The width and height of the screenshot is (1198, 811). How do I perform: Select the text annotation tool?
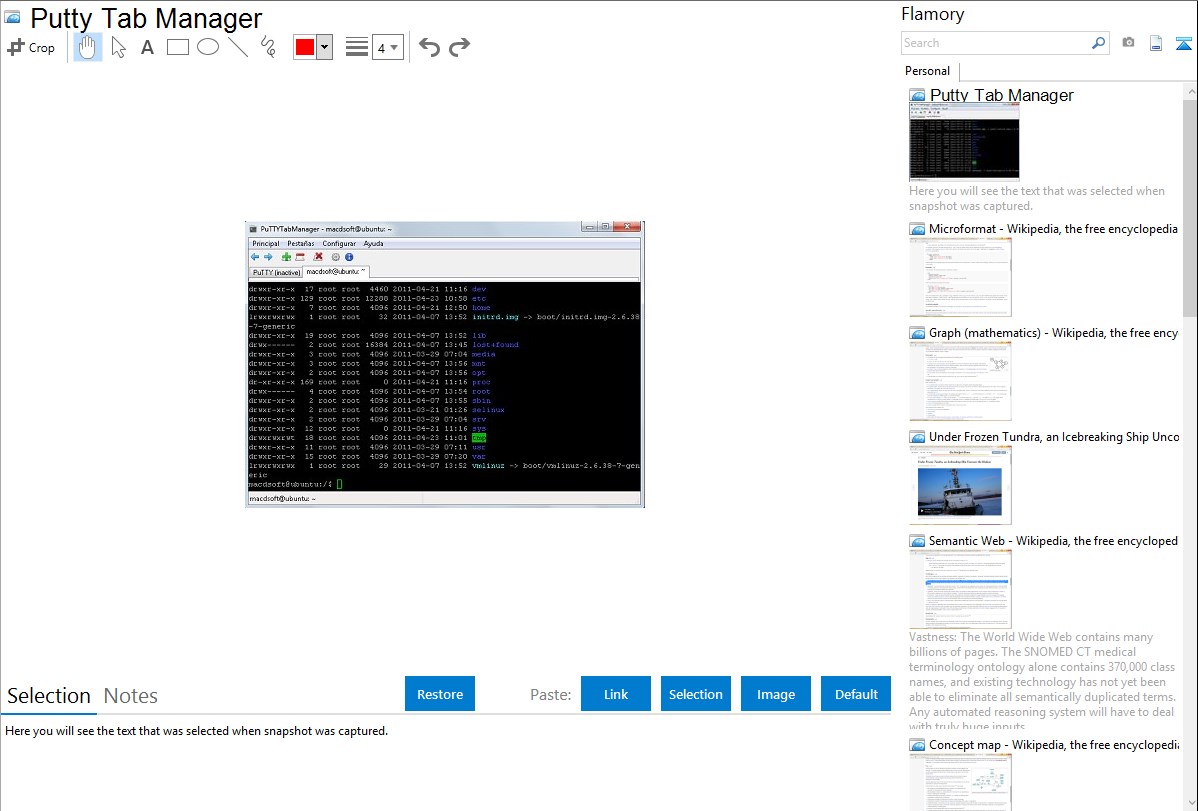pyautogui.click(x=147, y=47)
